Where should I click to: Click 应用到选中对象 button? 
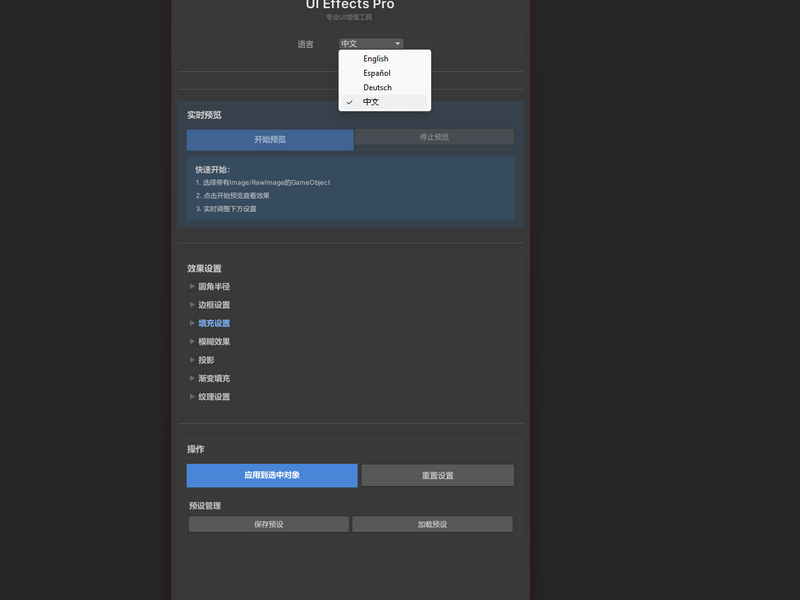(272, 476)
